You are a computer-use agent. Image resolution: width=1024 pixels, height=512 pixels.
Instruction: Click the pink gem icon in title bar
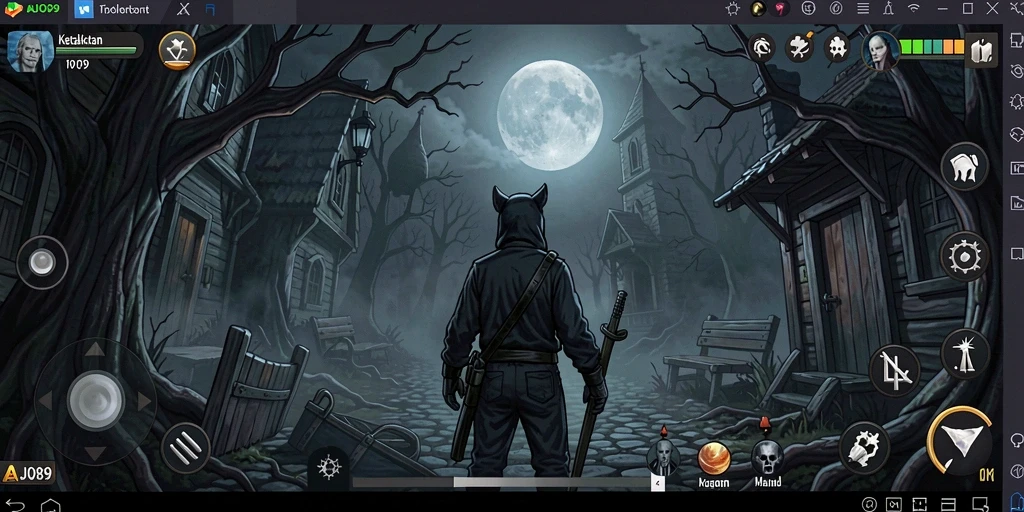[782, 8]
